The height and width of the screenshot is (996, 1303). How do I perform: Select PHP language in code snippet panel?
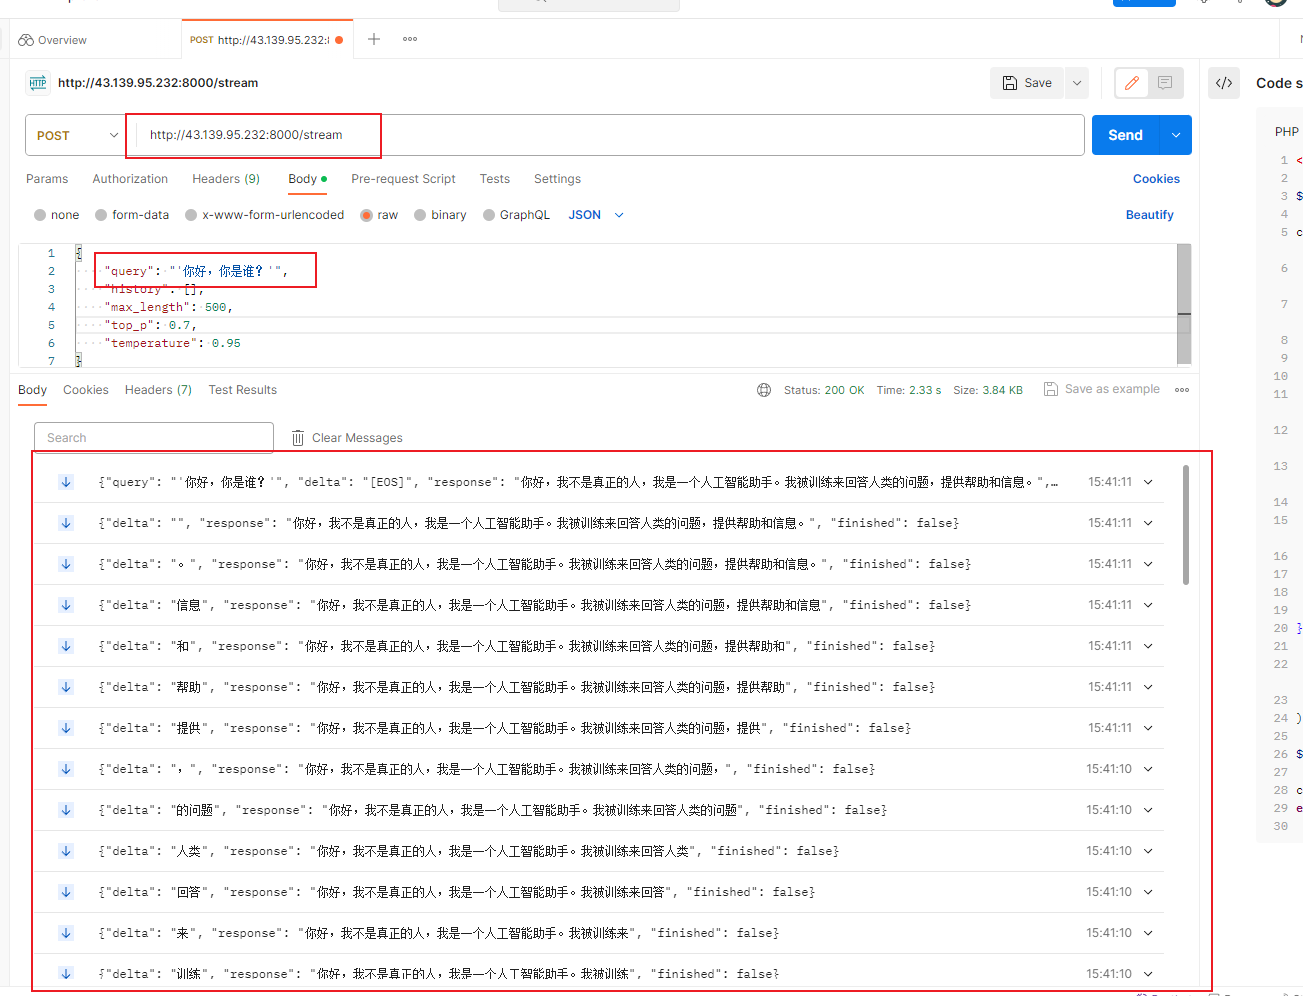pyautogui.click(x=1286, y=132)
